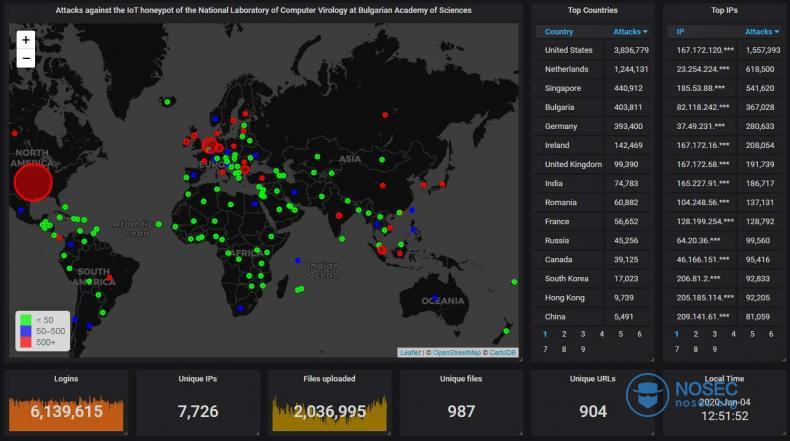Go to page 2 of Top Countries
This screenshot has height=441, width=790.
click(x=564, y=334)
